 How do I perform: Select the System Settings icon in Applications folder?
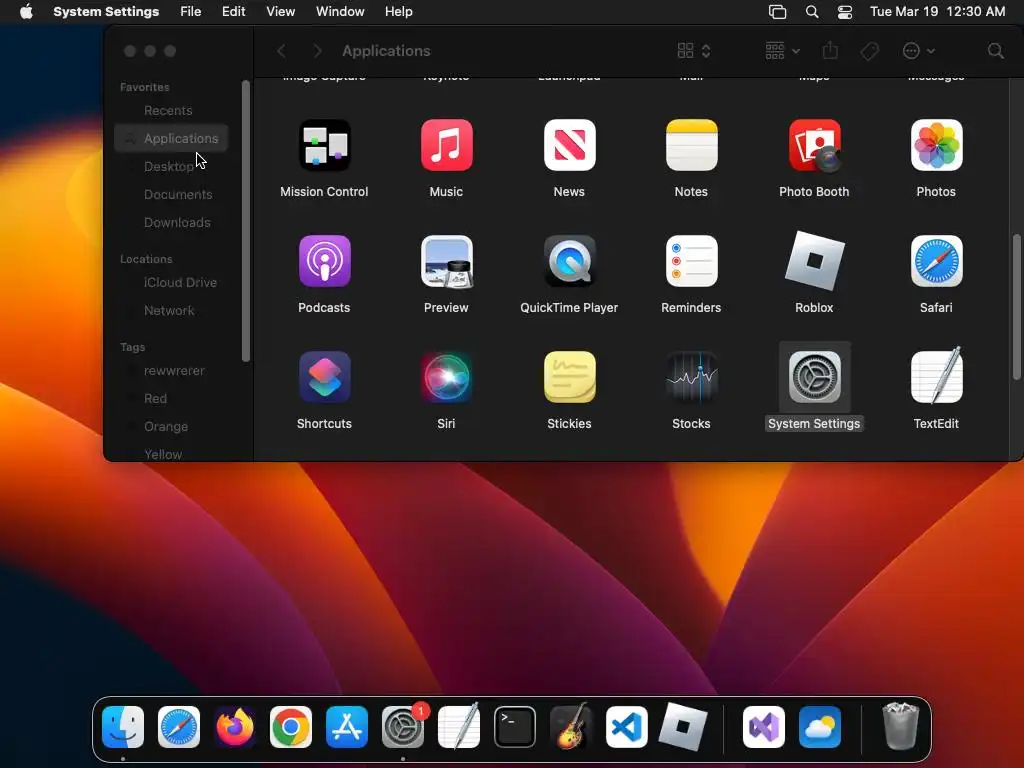[814, 377]
